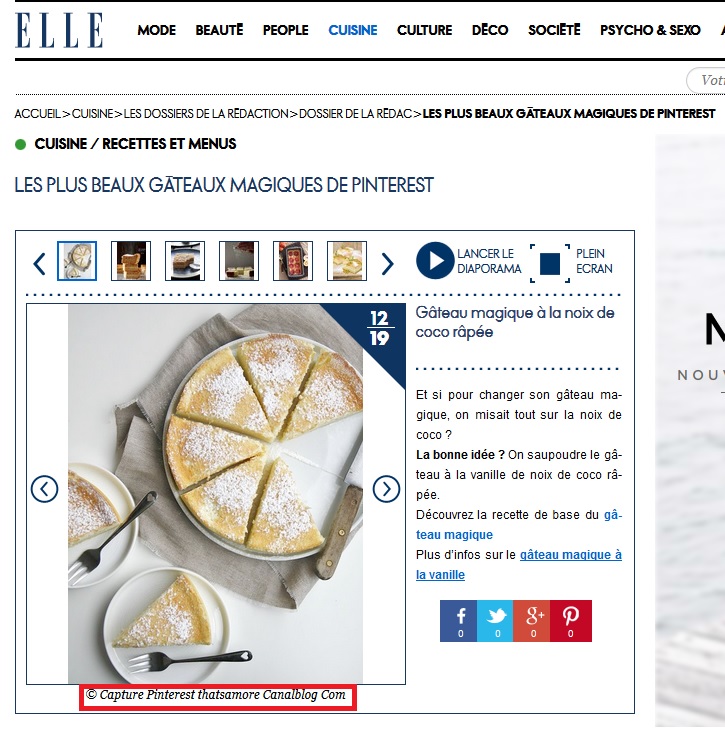Open the Psycho & Sexo section
This screenshot has height=730, width=725.
point(650,30)
